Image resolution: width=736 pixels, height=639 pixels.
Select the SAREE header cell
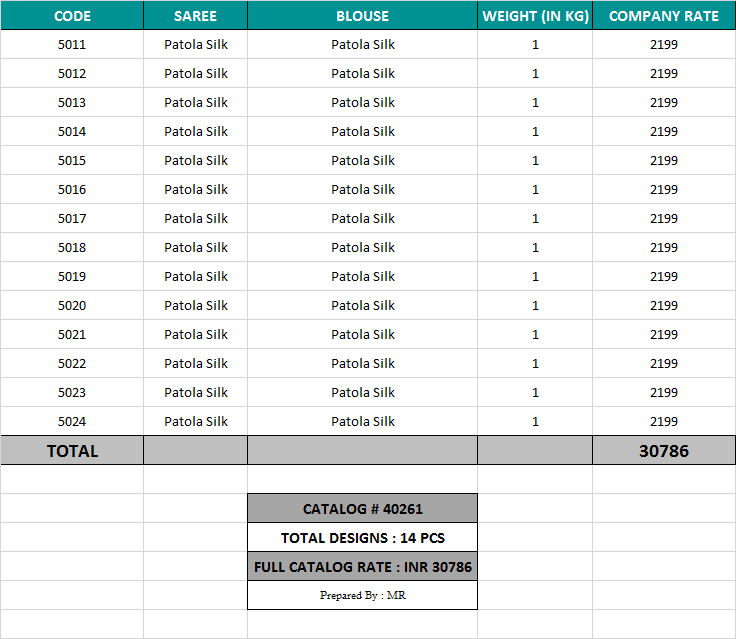point(195,16)
